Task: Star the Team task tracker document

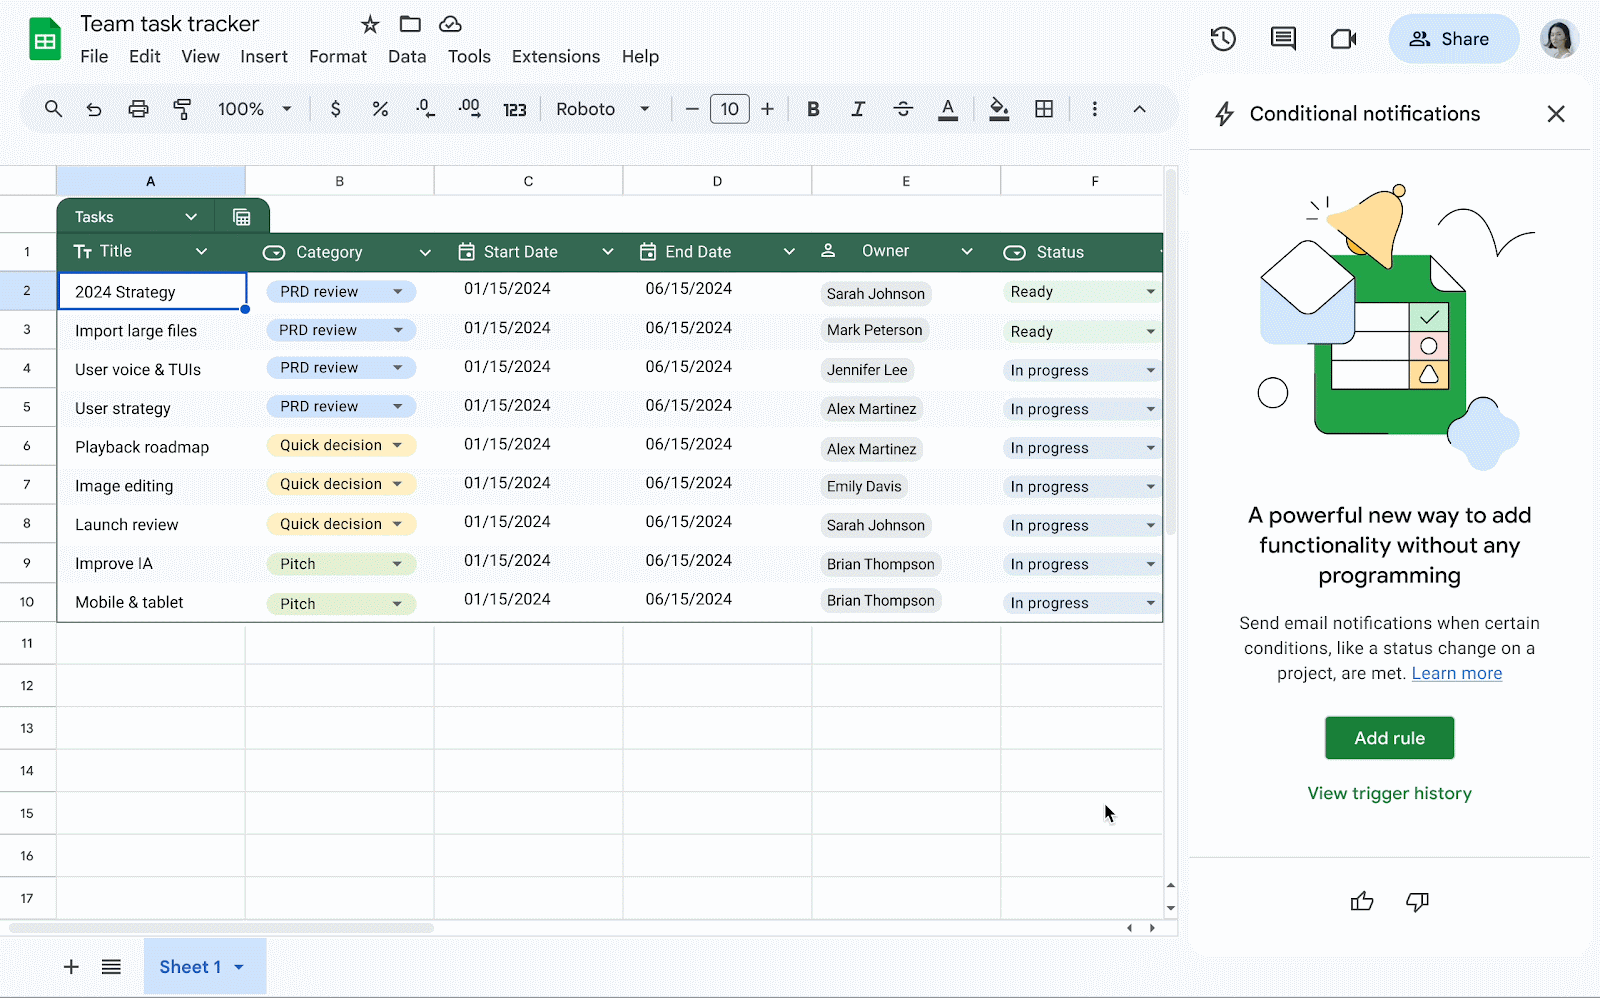Action: point(370,24)
